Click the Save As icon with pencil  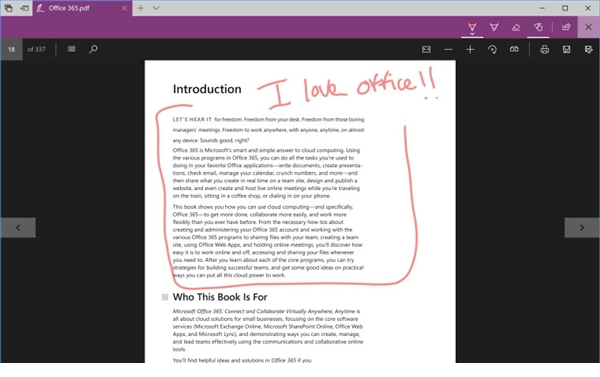tap(589, 49)
